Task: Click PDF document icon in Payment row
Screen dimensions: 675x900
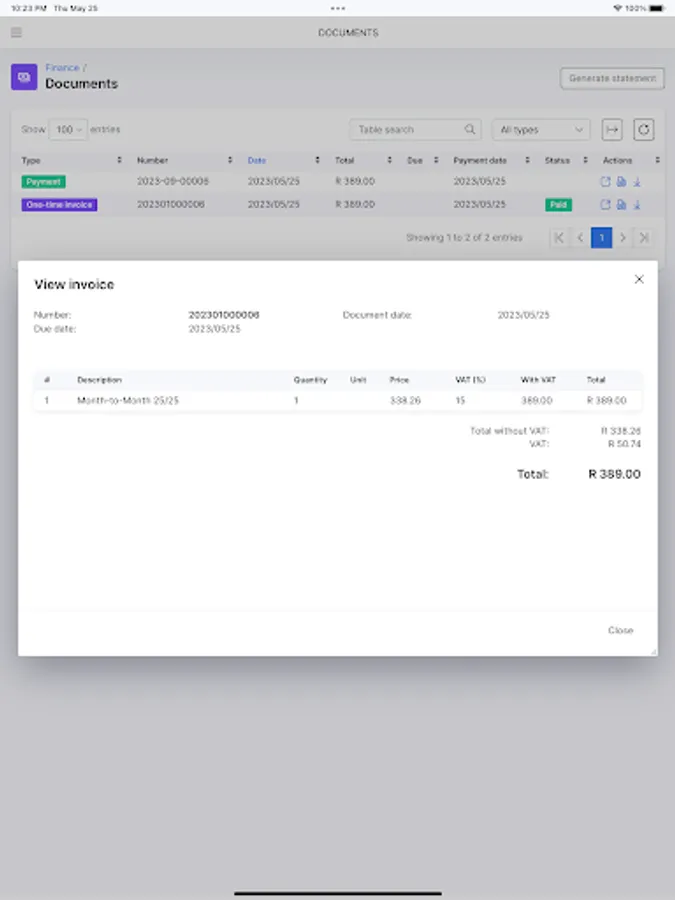Action: [621, 181]
